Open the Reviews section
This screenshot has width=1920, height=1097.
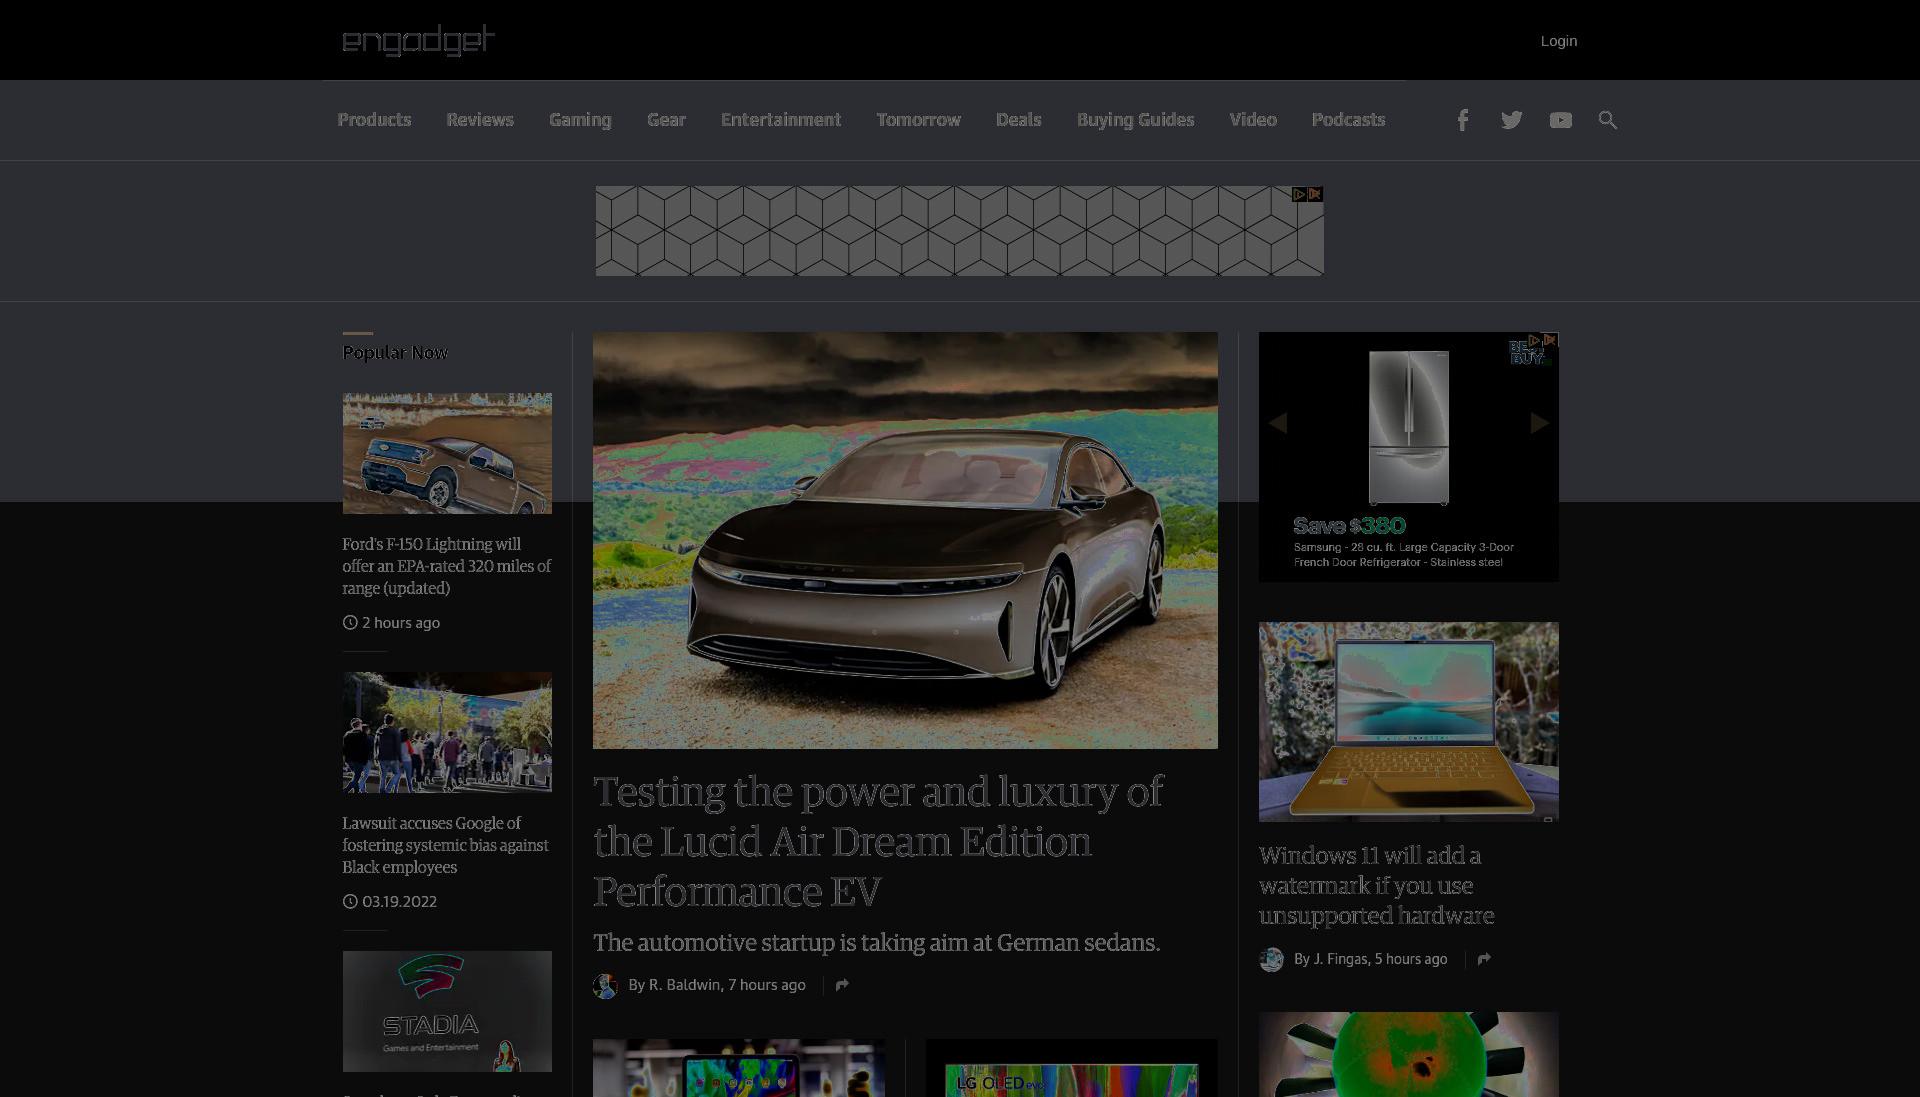pos(480,120)
